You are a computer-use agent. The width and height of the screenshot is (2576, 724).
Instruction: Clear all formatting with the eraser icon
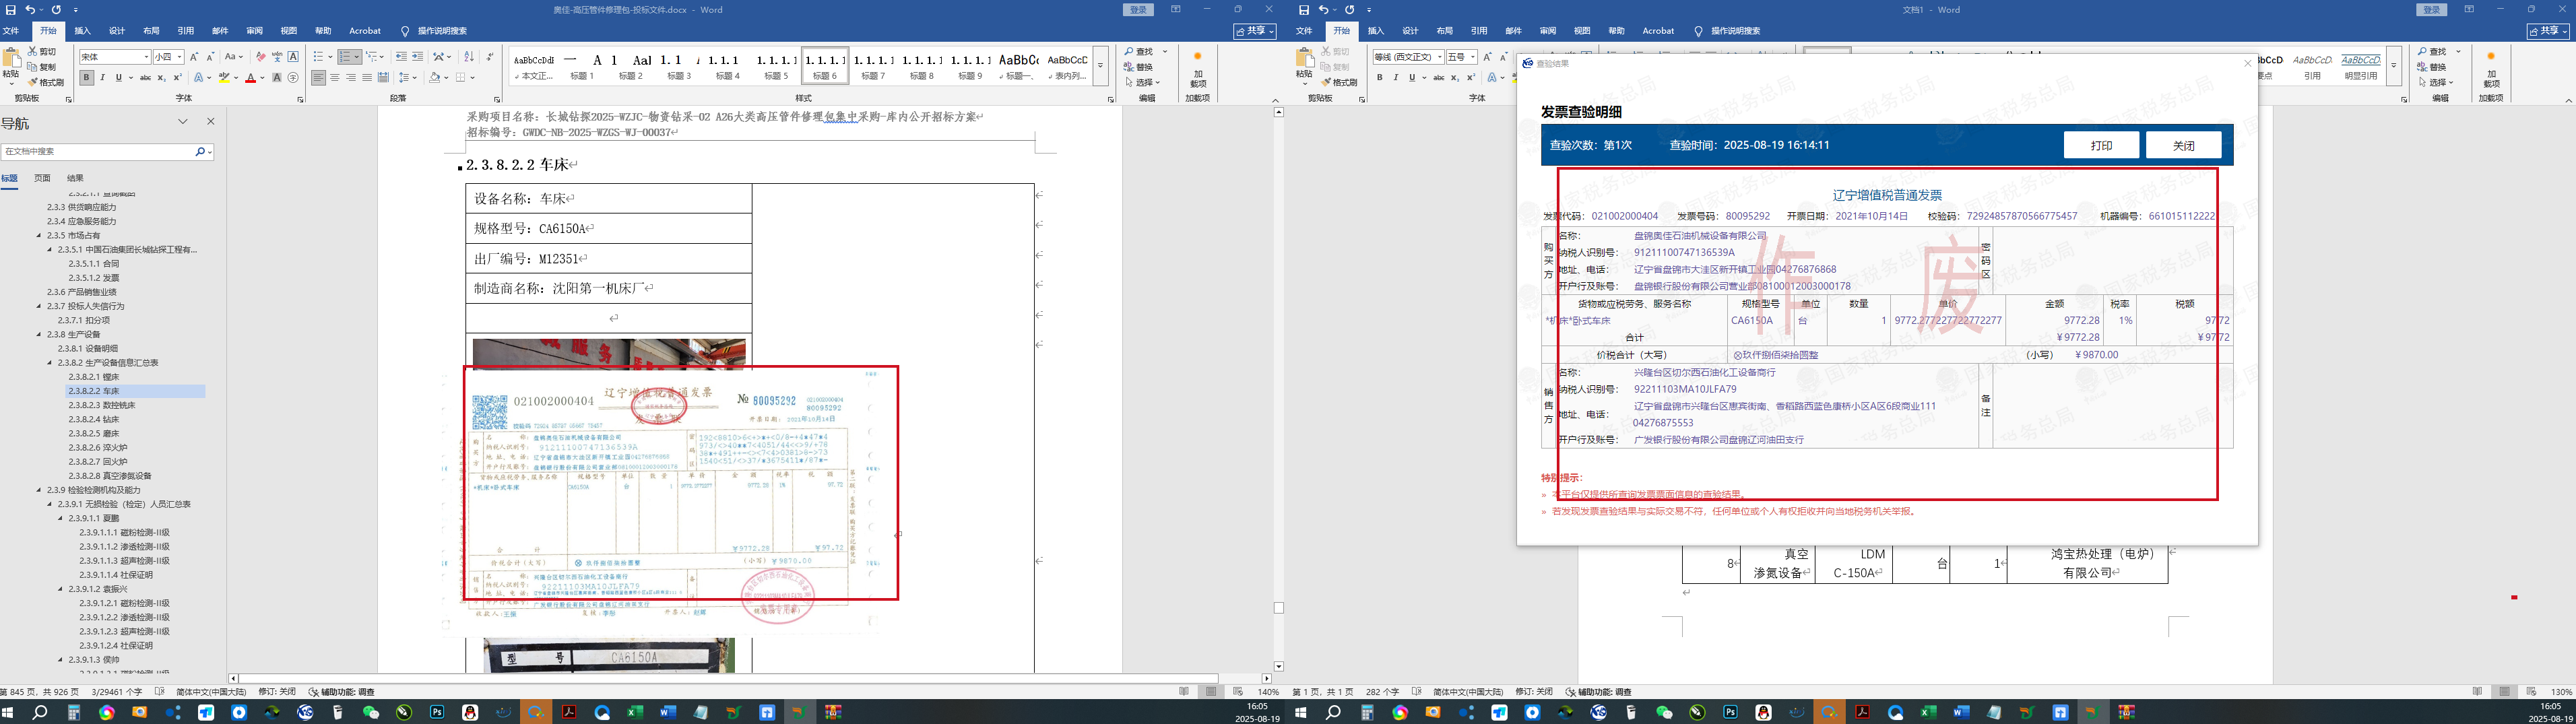[x=261, y=57]
